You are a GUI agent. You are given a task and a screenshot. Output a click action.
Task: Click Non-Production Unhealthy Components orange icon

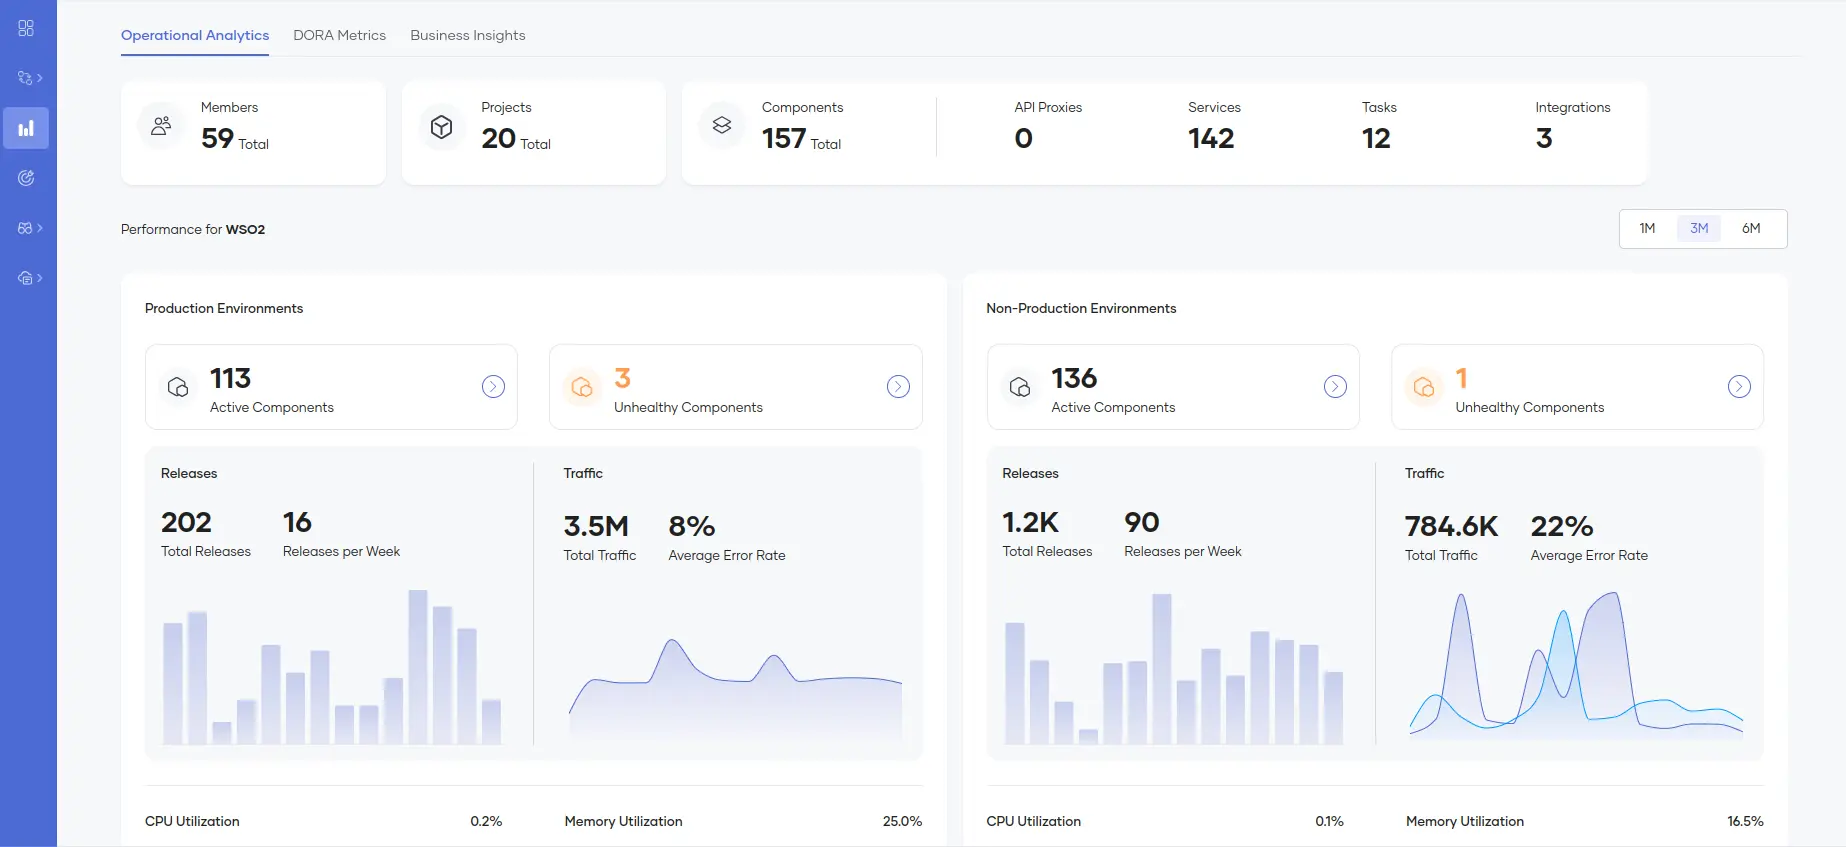tap(1424, 387)
